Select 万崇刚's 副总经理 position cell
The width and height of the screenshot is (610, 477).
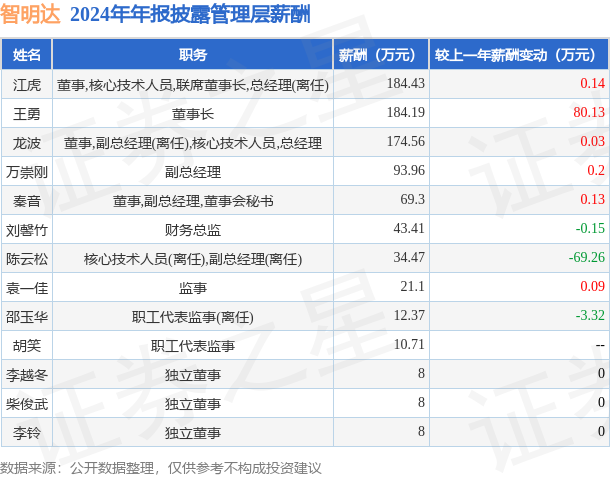pyautogui.click(x=193, y=172)
